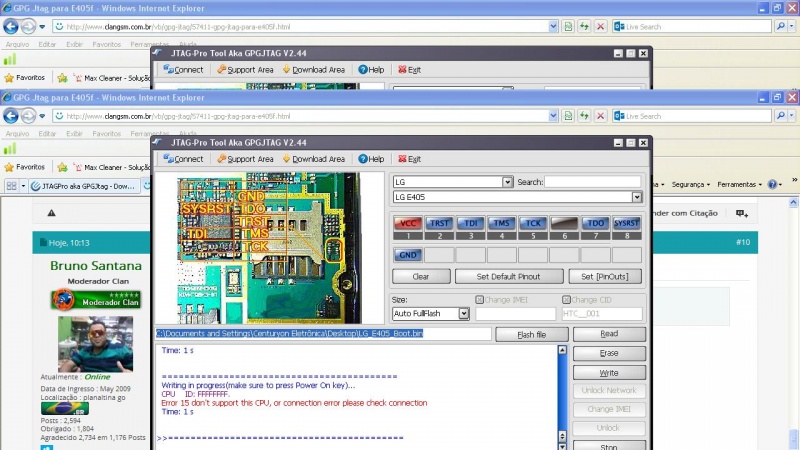Image resolution: width=800 pixels, height=450 pixels.
Task: Open the Auto FullFlash size dropdown
Action: [x=463, y=314]
